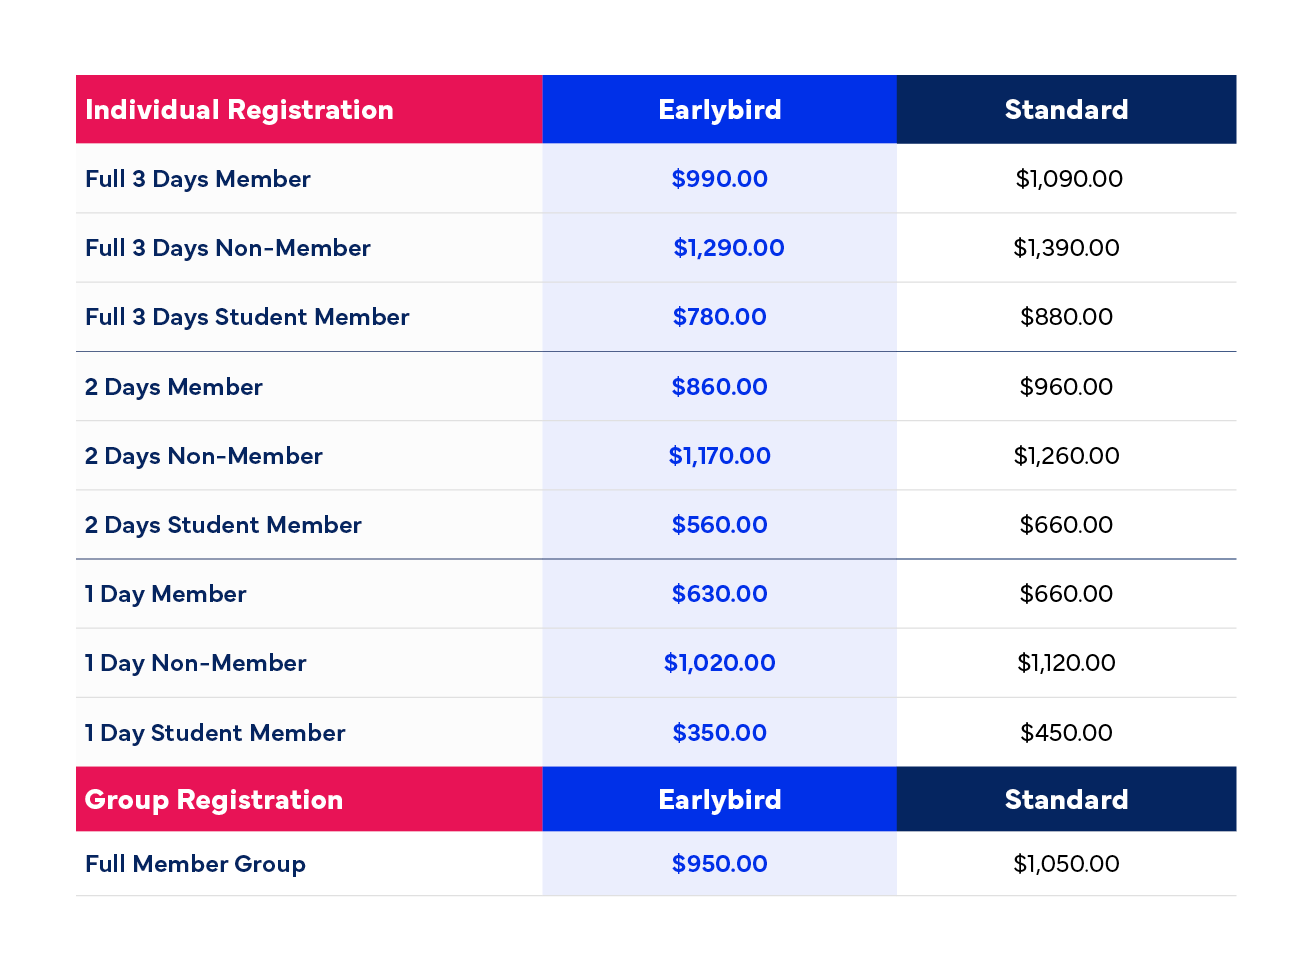This screenshot has width=1313, height=958.
Task: Click the top Standard column header
Action: click(1066, 110)
